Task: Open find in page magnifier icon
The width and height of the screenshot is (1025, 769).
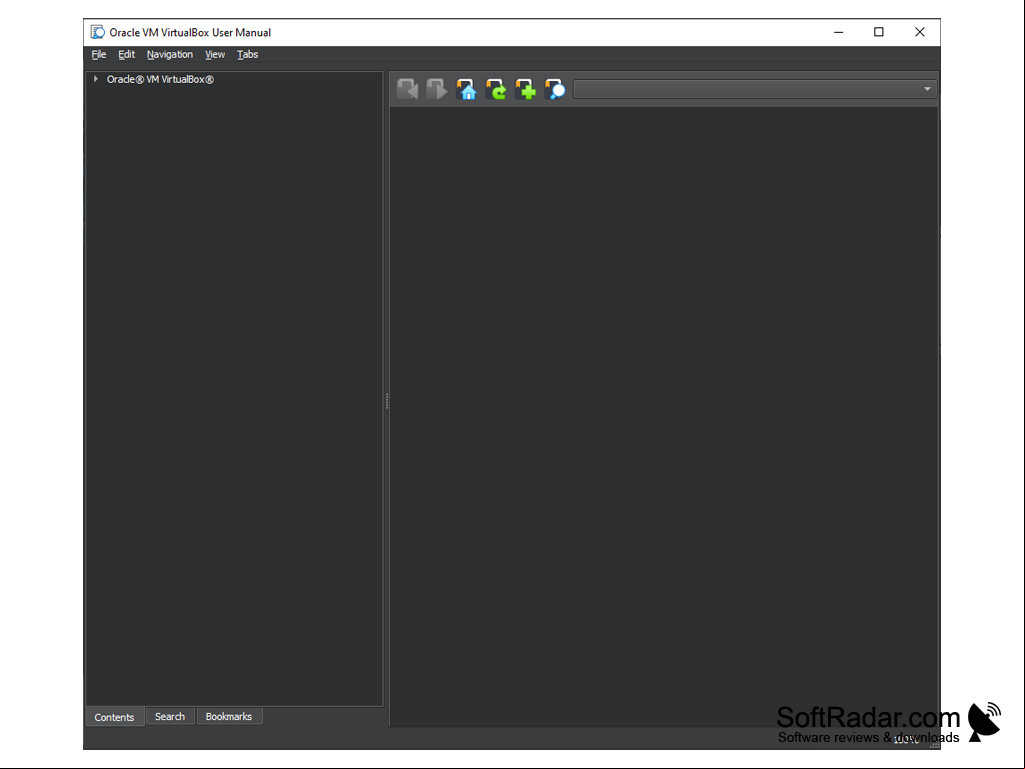Action: (x=554, y=89)
